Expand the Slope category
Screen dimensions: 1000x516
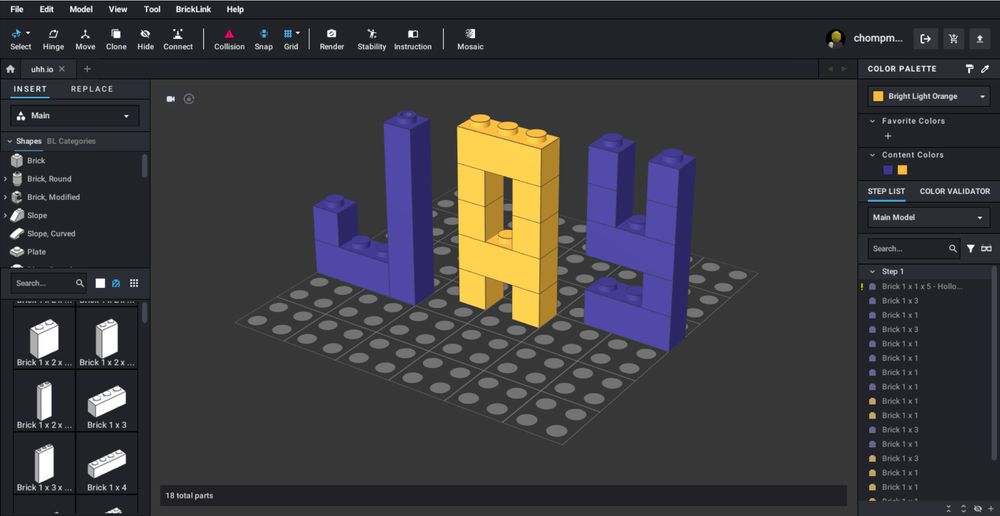pos(6,216)
